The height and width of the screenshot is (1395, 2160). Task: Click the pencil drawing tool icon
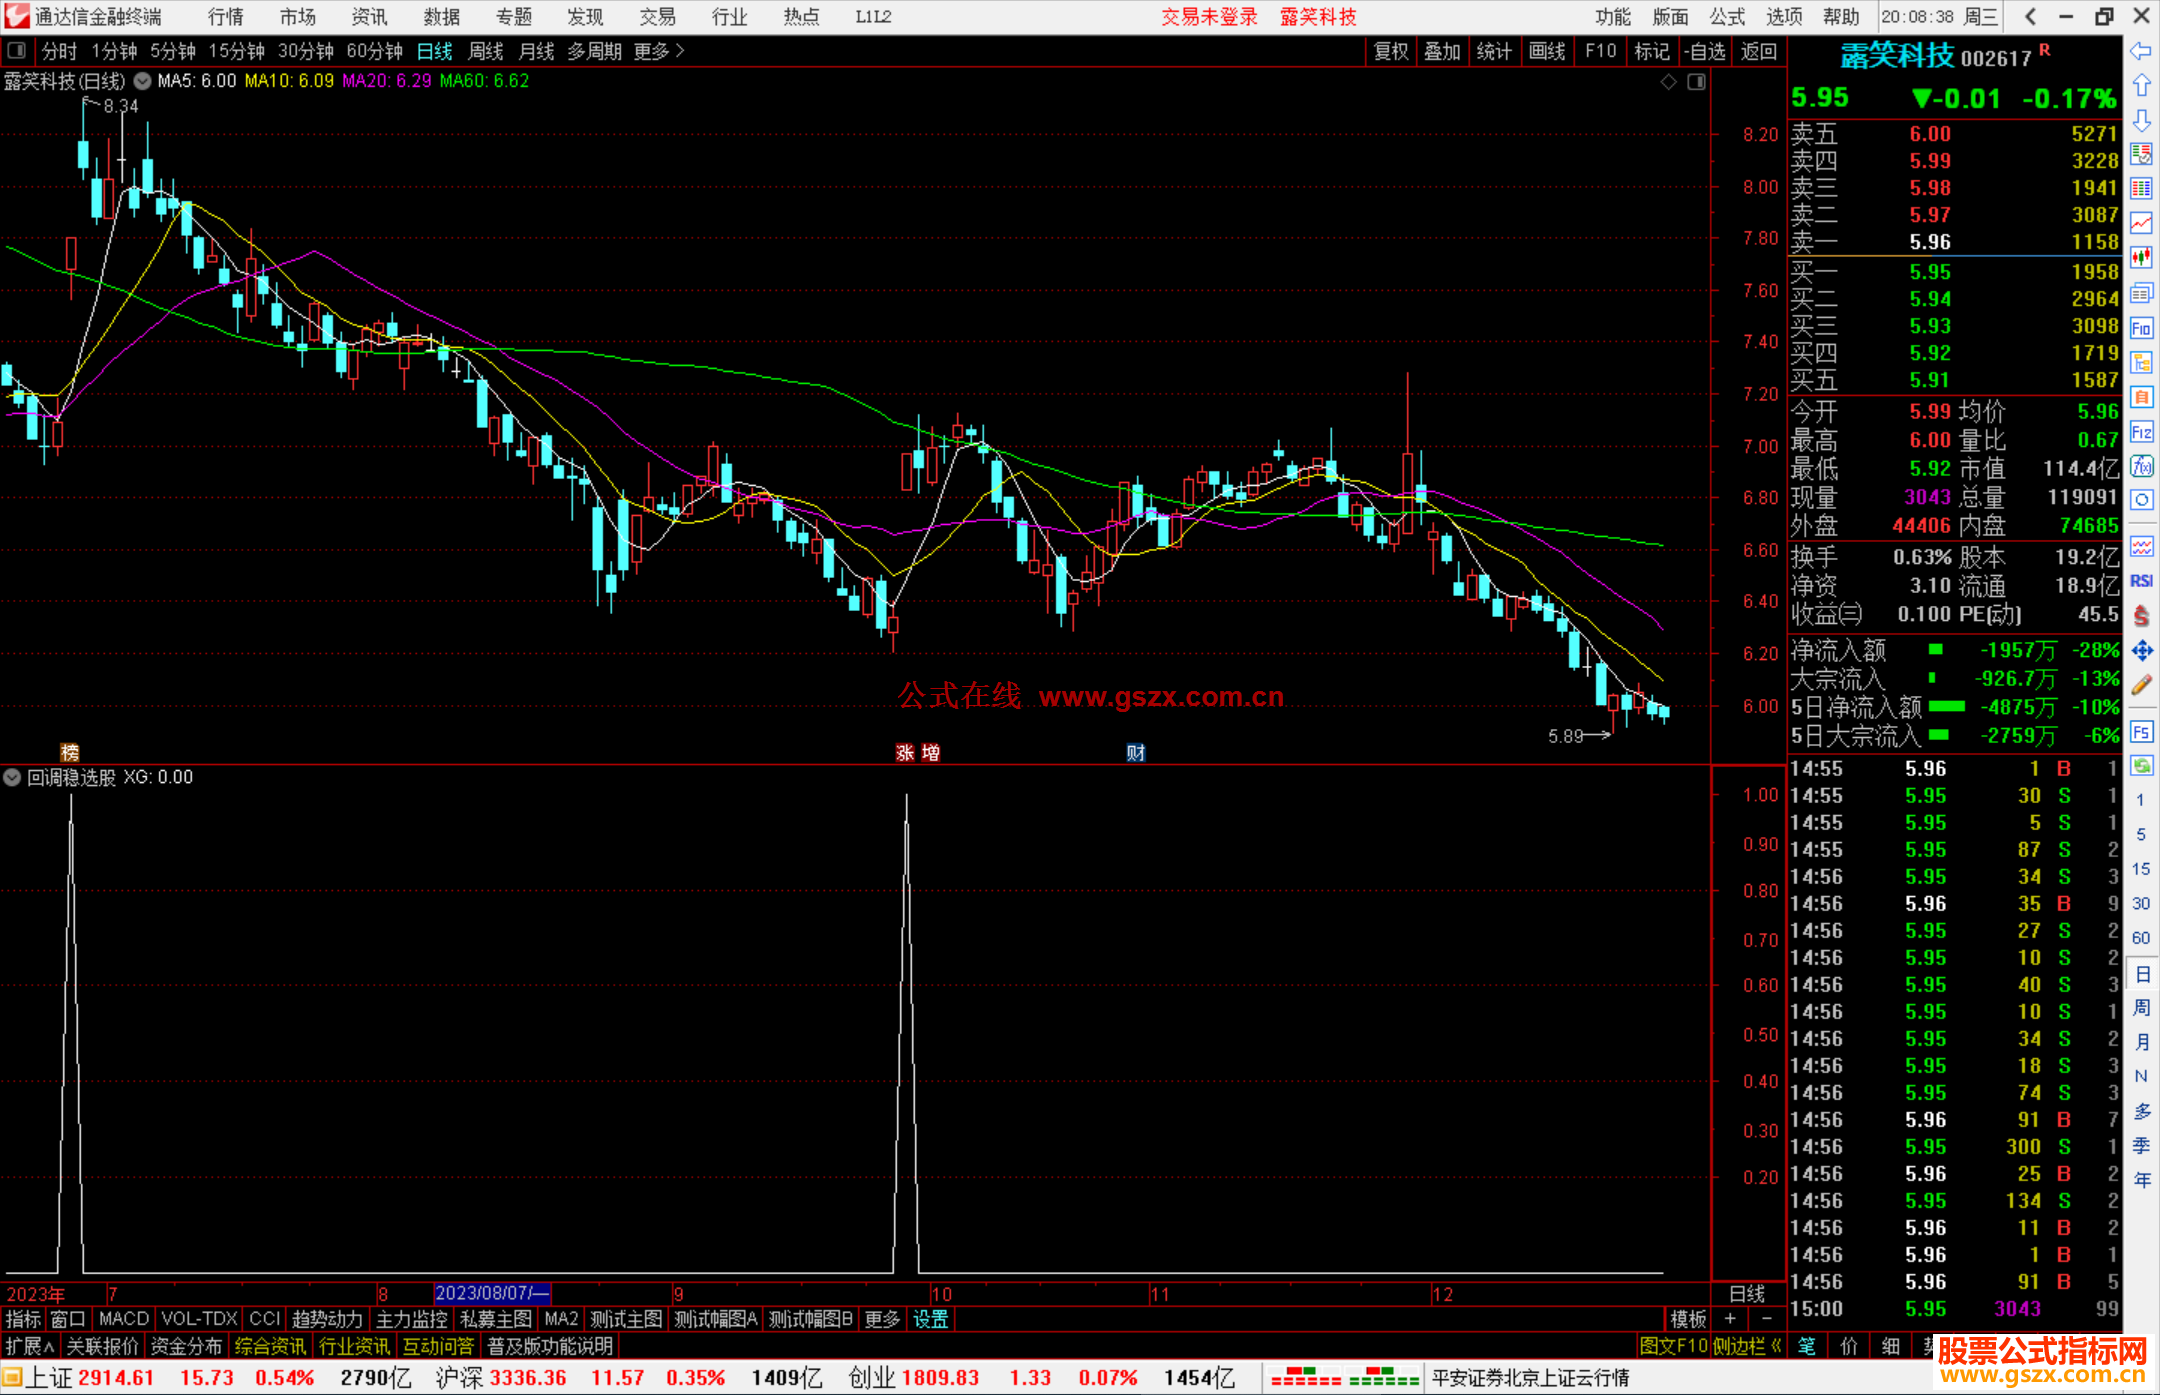tap(2141, 685)
